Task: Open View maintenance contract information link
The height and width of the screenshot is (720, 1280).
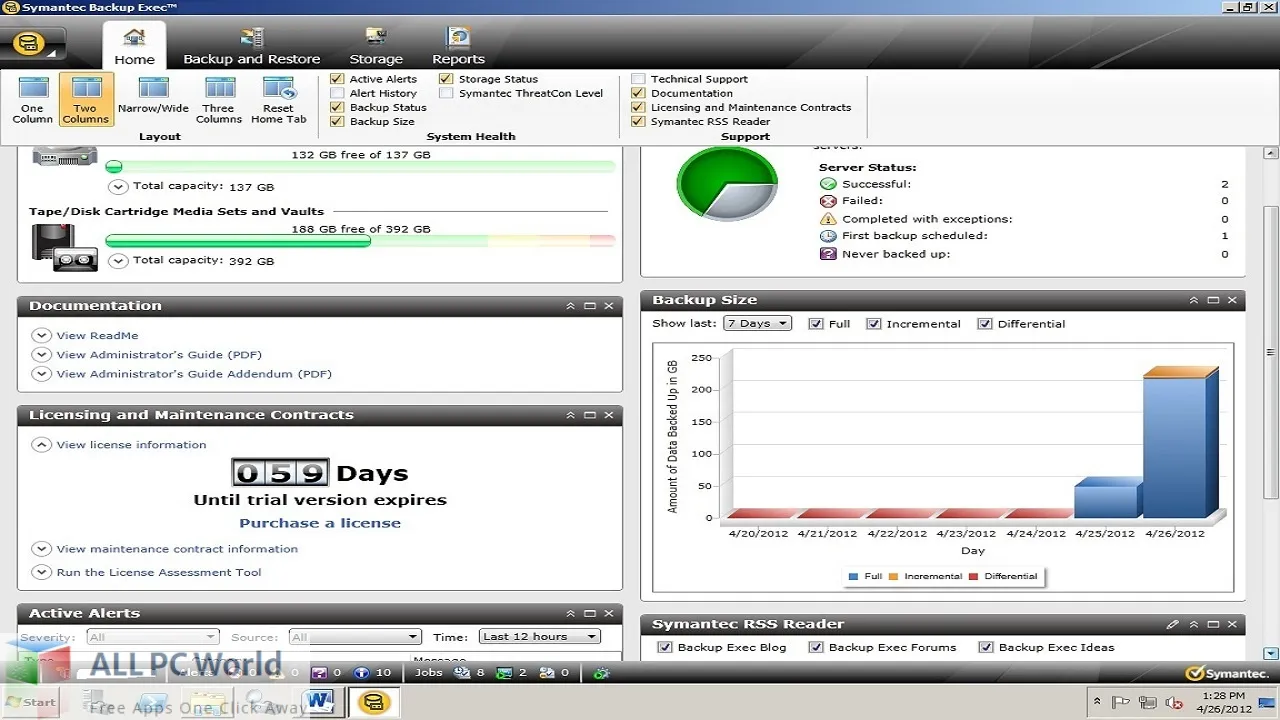Action: point(177,549)
